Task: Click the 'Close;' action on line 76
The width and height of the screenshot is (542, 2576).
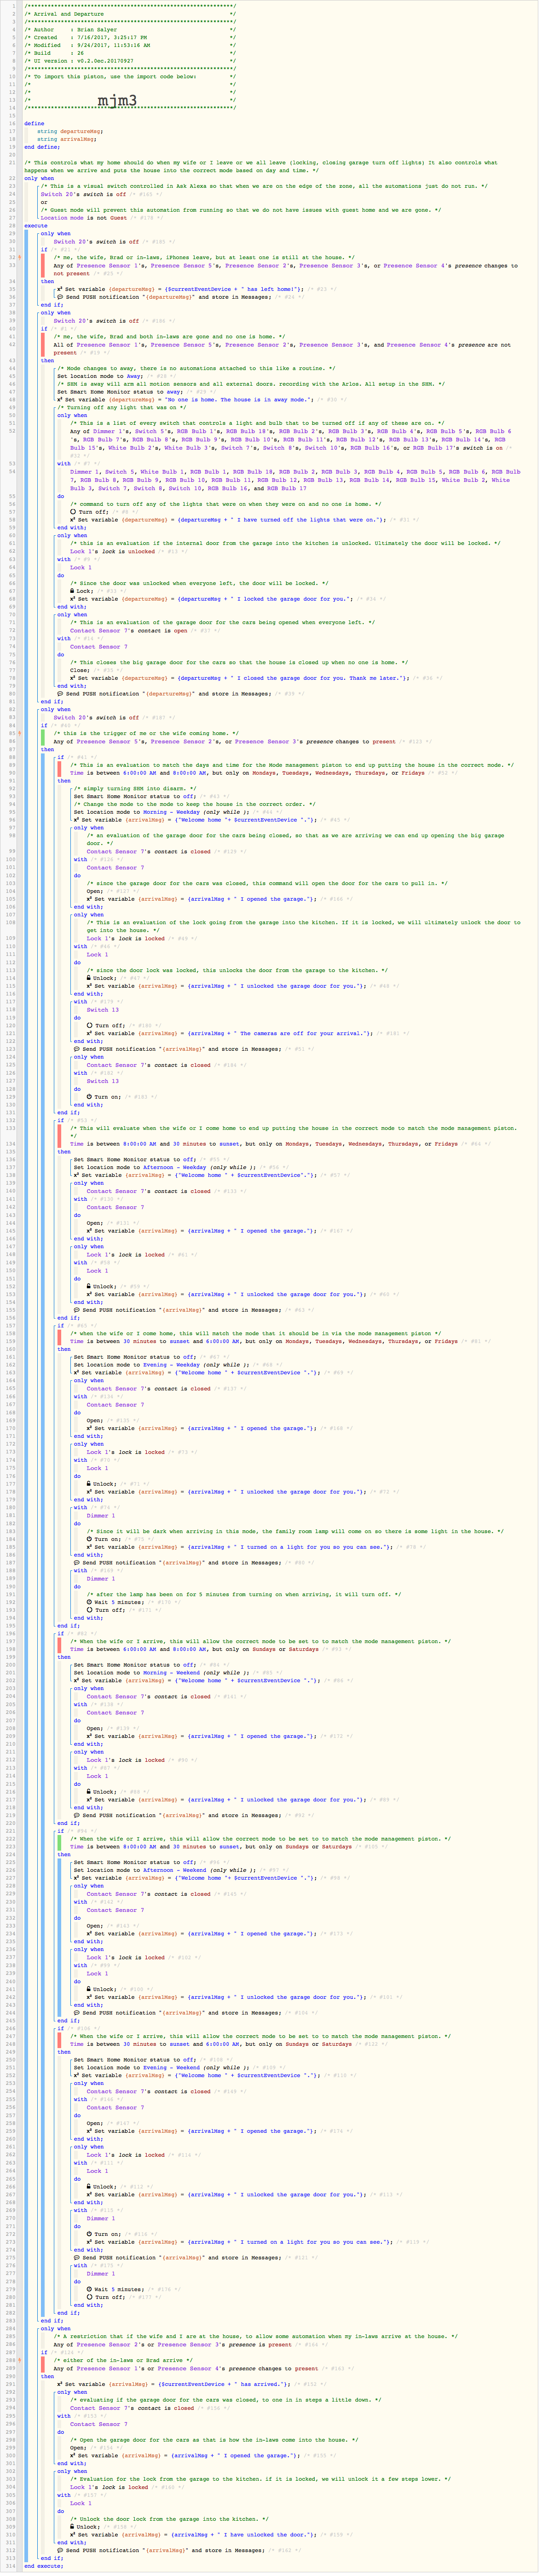Action: [80, 670]
